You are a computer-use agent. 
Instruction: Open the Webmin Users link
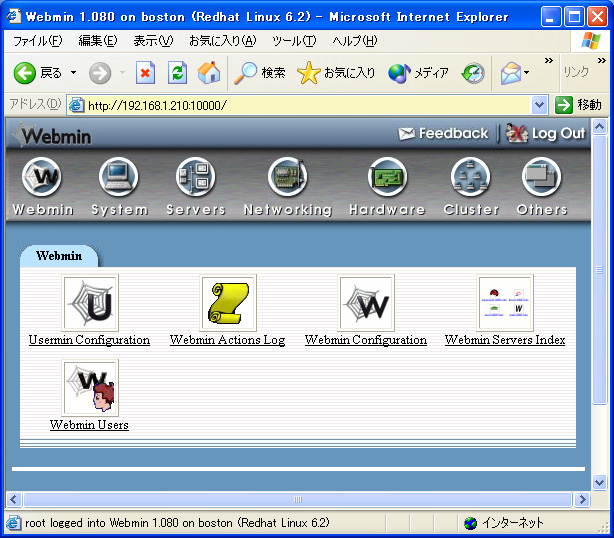(89, 425)
